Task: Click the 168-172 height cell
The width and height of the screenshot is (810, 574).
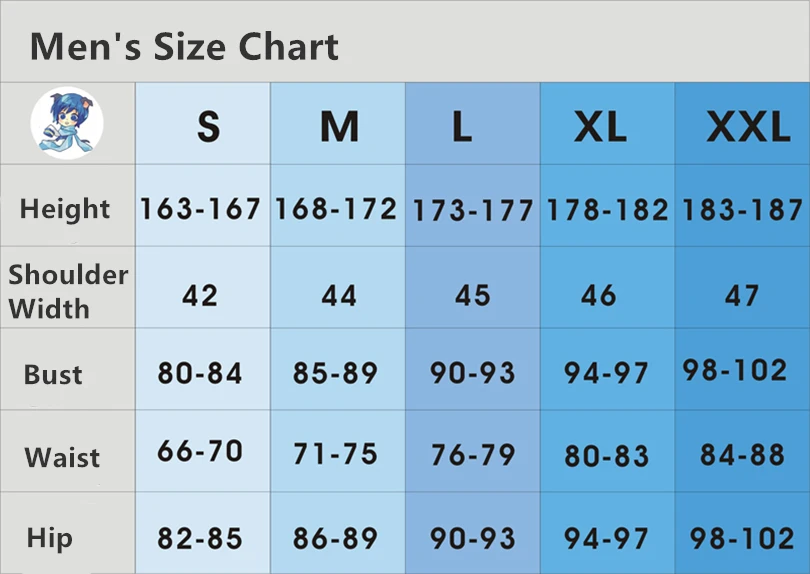Action: (x=336, y=209)
